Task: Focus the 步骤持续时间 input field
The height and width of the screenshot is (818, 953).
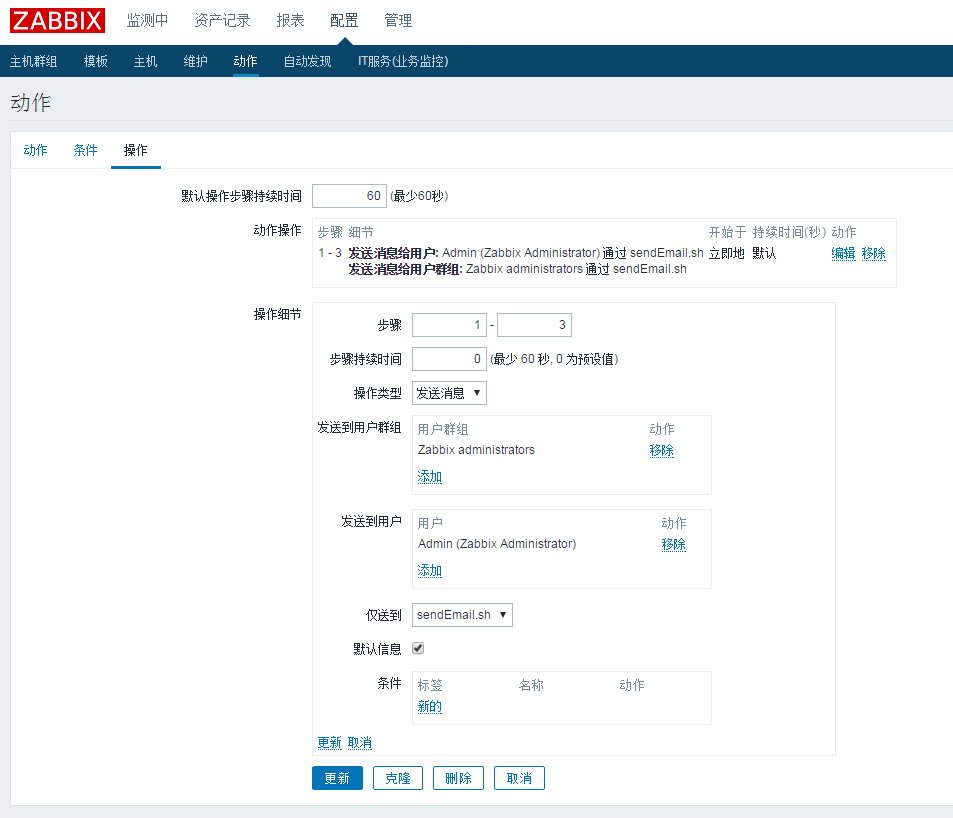Action: click(x=449, y=359)
